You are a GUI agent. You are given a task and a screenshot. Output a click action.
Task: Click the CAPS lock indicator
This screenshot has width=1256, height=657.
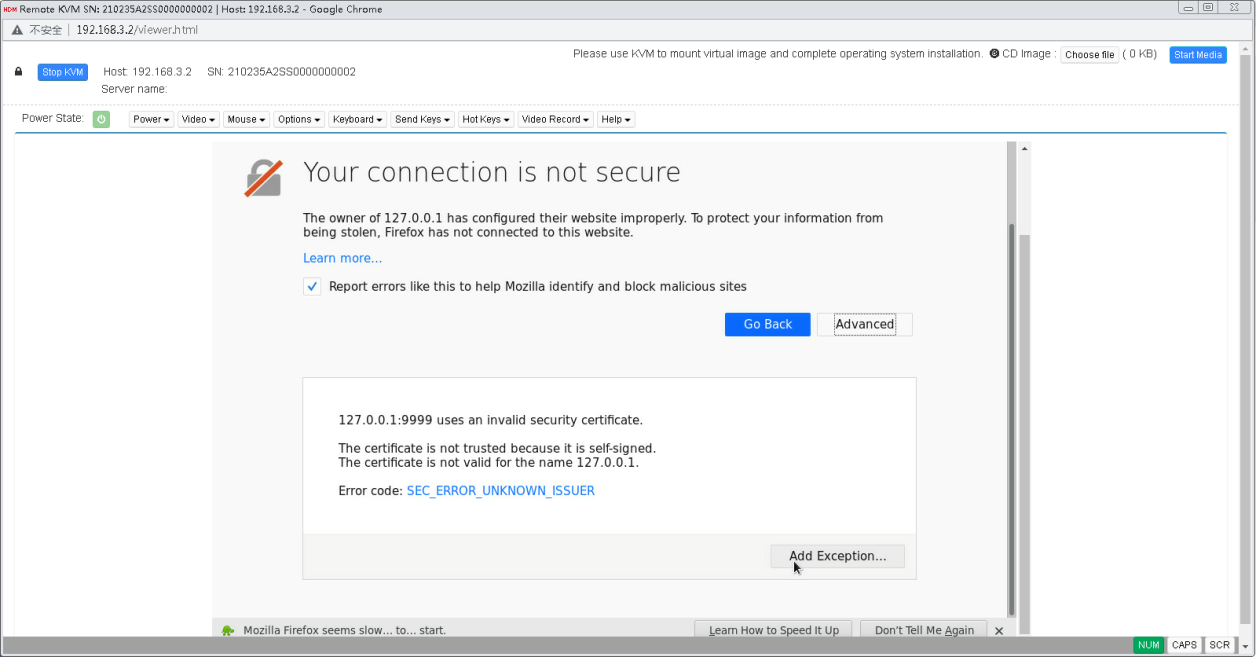pos(1184,645)
